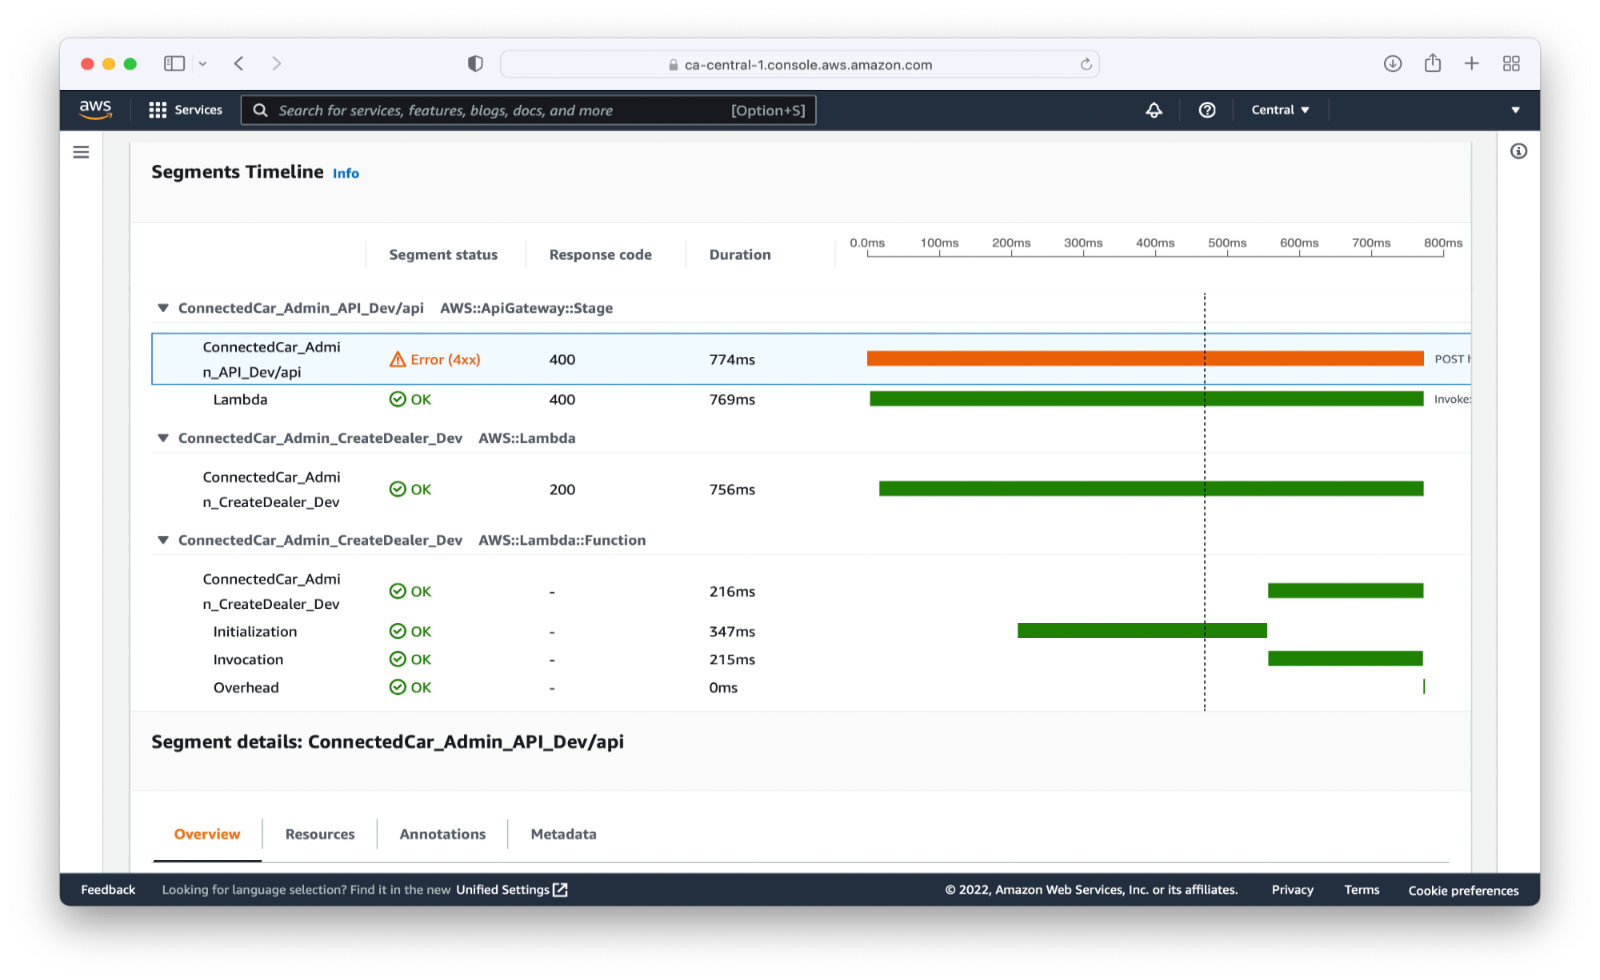Click Safari privacy shield icon
The image size is (1600, 980).
(475, 64)
